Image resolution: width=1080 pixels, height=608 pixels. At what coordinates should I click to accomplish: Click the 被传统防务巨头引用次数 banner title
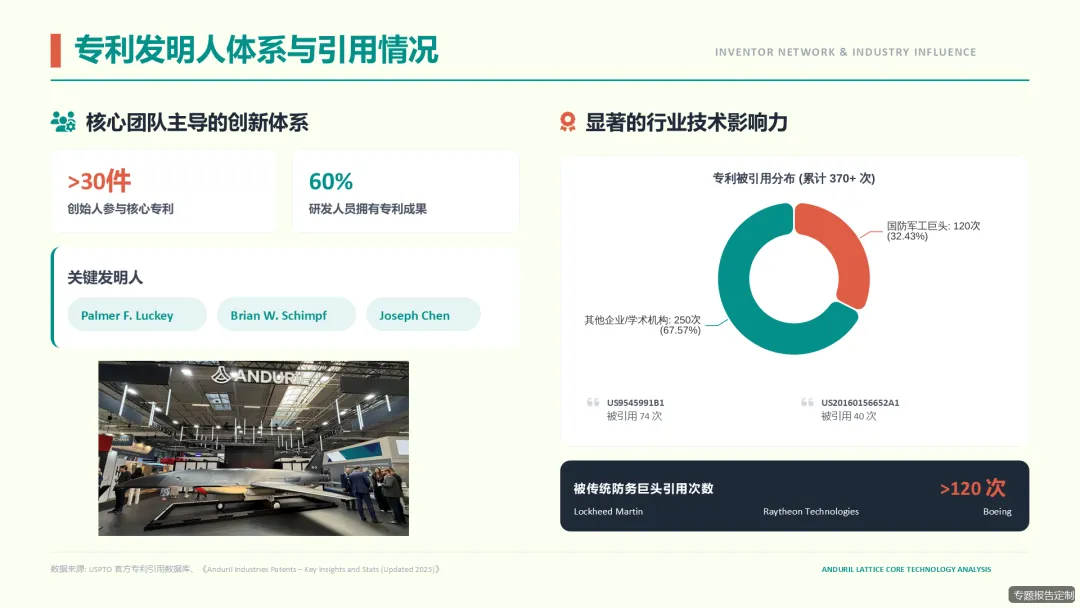(x=643, y=488)
